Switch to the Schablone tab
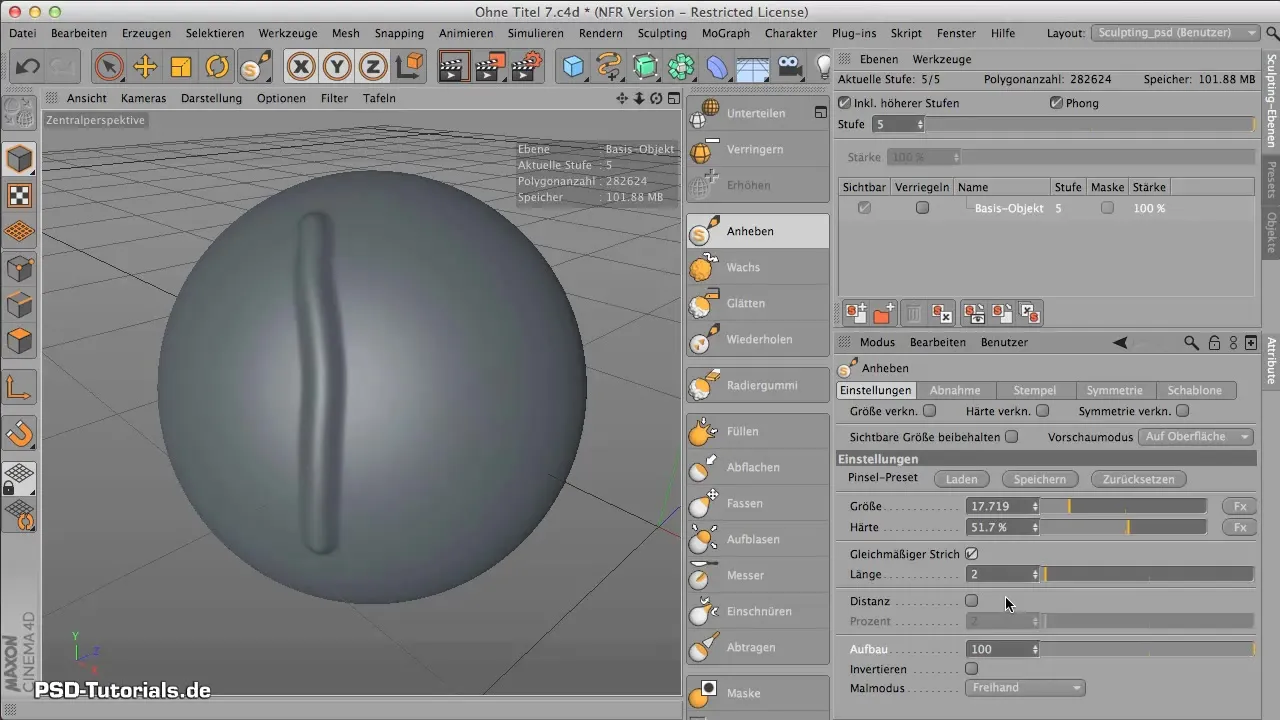The height and width of the screenshot is (720, 1280). click(x=1195, y=390)
